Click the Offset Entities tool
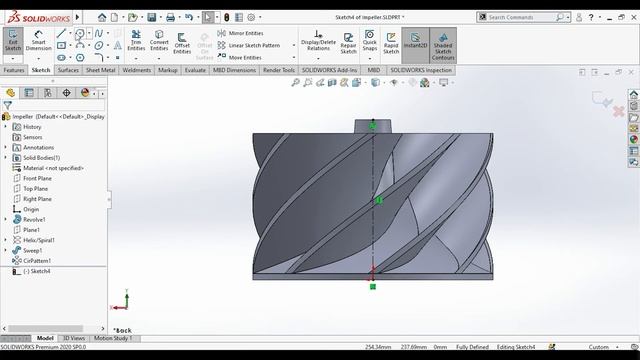The image size is (640, 360). click(x=182, y=43)
